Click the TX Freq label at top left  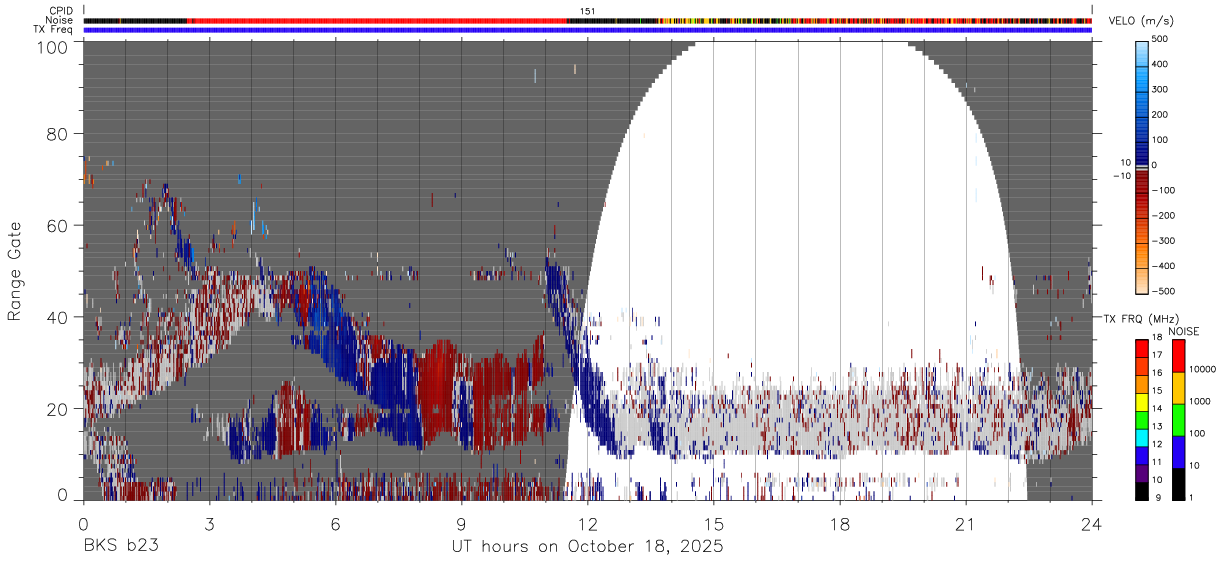click(x=54, y=29)
